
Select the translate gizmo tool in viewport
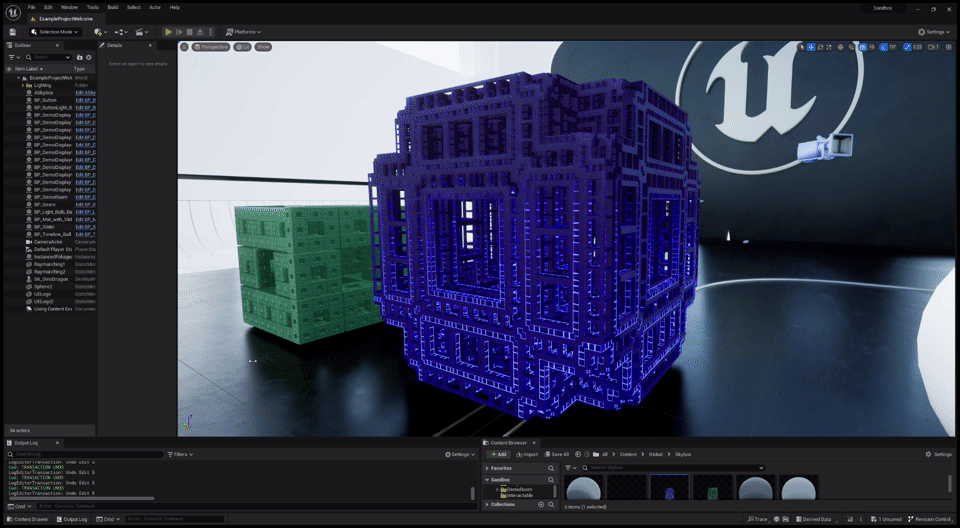pyautogui.click(x=811, y=47)
